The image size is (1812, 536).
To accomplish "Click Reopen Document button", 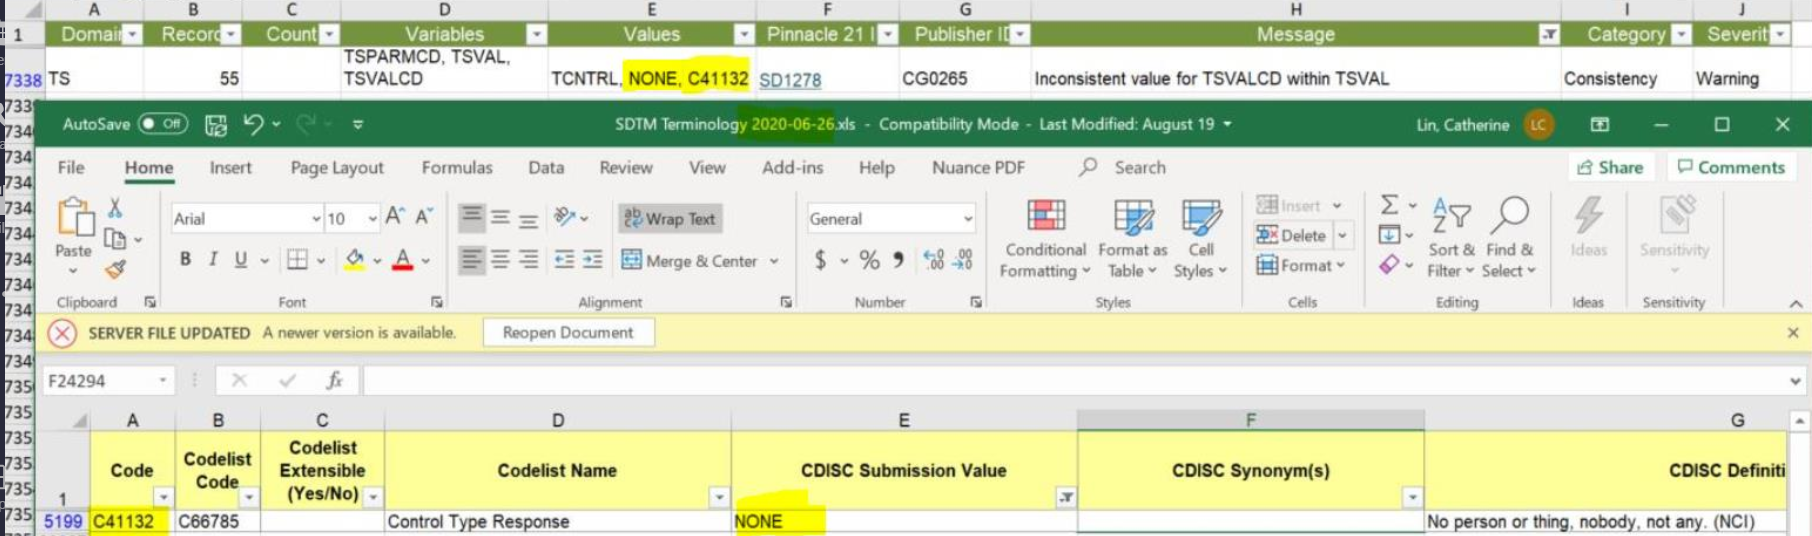I will click(568, 333).
